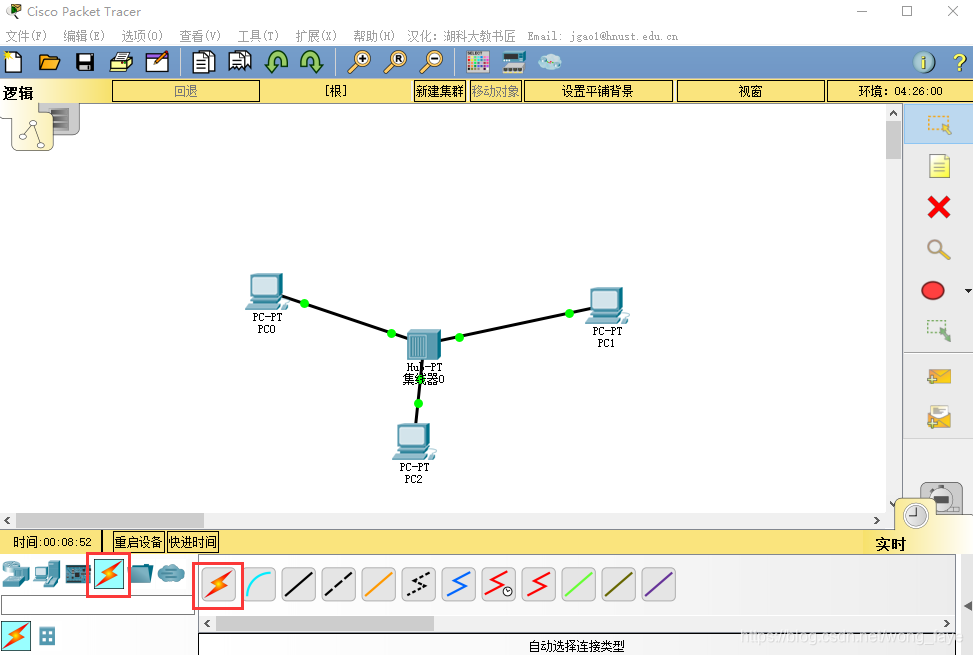Image resolution: width=973 pixels, height=655 pixels.
Task: Select the purple USB cable
Action: coord(658,585)
